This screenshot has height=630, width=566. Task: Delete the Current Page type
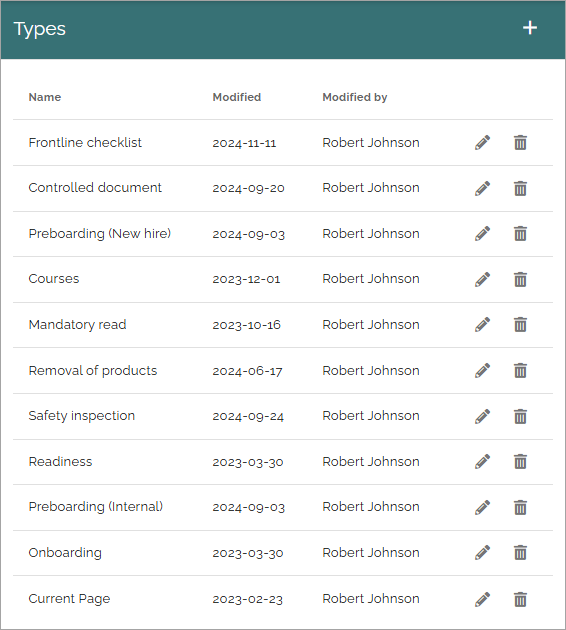[x=520, y=599]
